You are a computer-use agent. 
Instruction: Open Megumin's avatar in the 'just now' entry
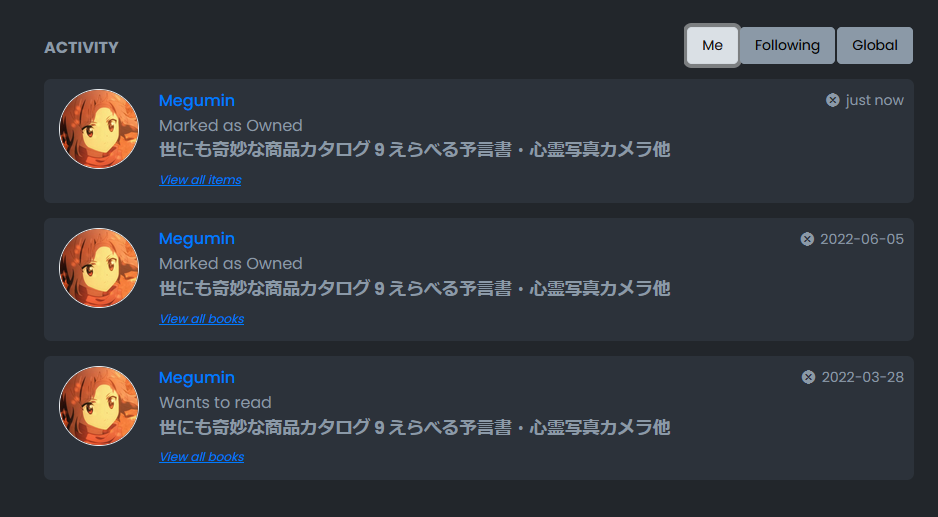click(x=99, y=129)
